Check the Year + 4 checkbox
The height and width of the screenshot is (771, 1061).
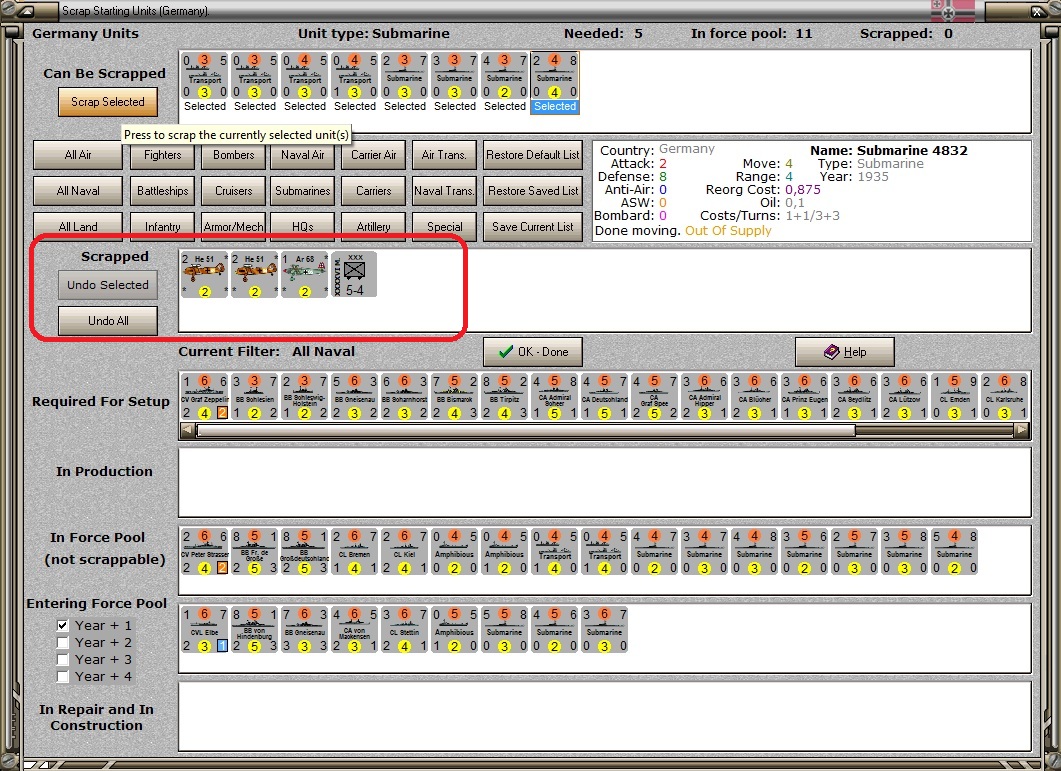tap(63, 676)
